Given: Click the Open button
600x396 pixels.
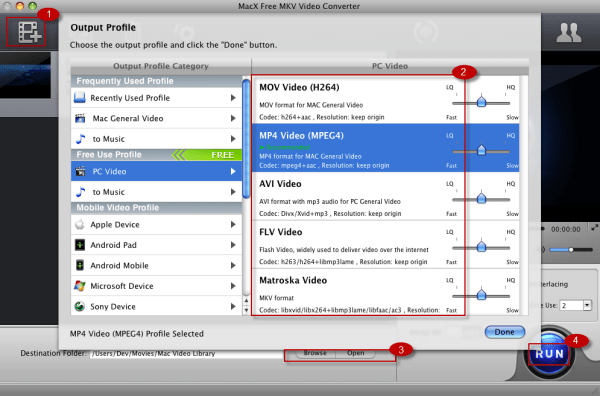Looking at the screenshot, I should [355, 353].
